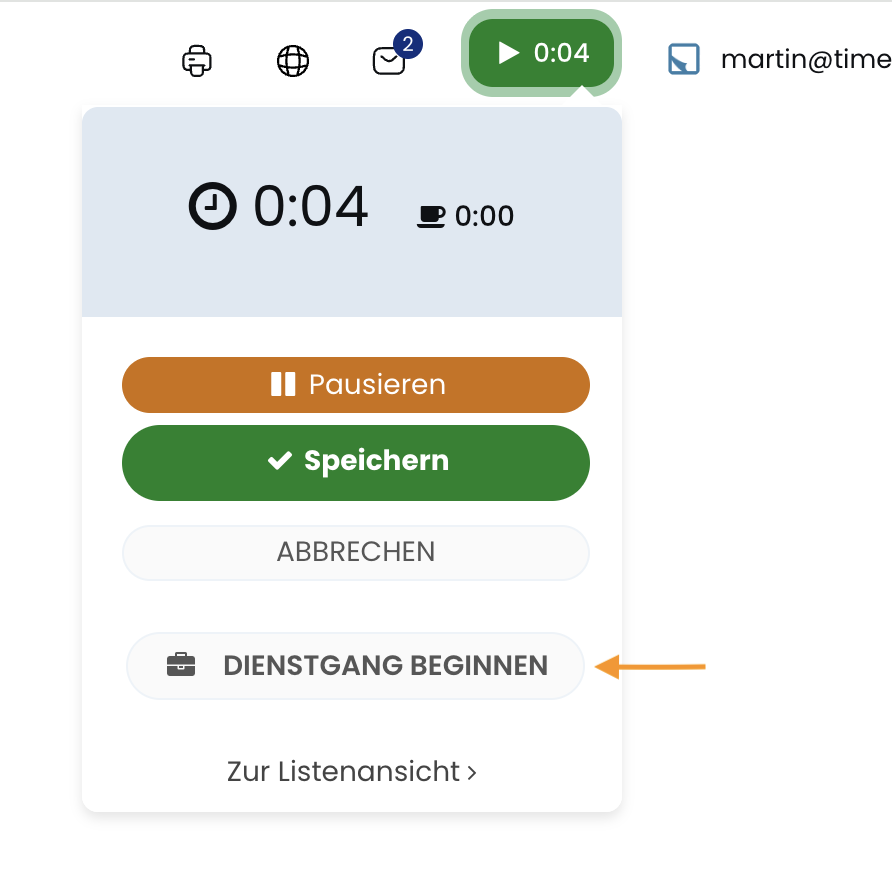Click the checkmark icon on Speichern
Screen dimensions: 892x870
[x=279, y=461]
